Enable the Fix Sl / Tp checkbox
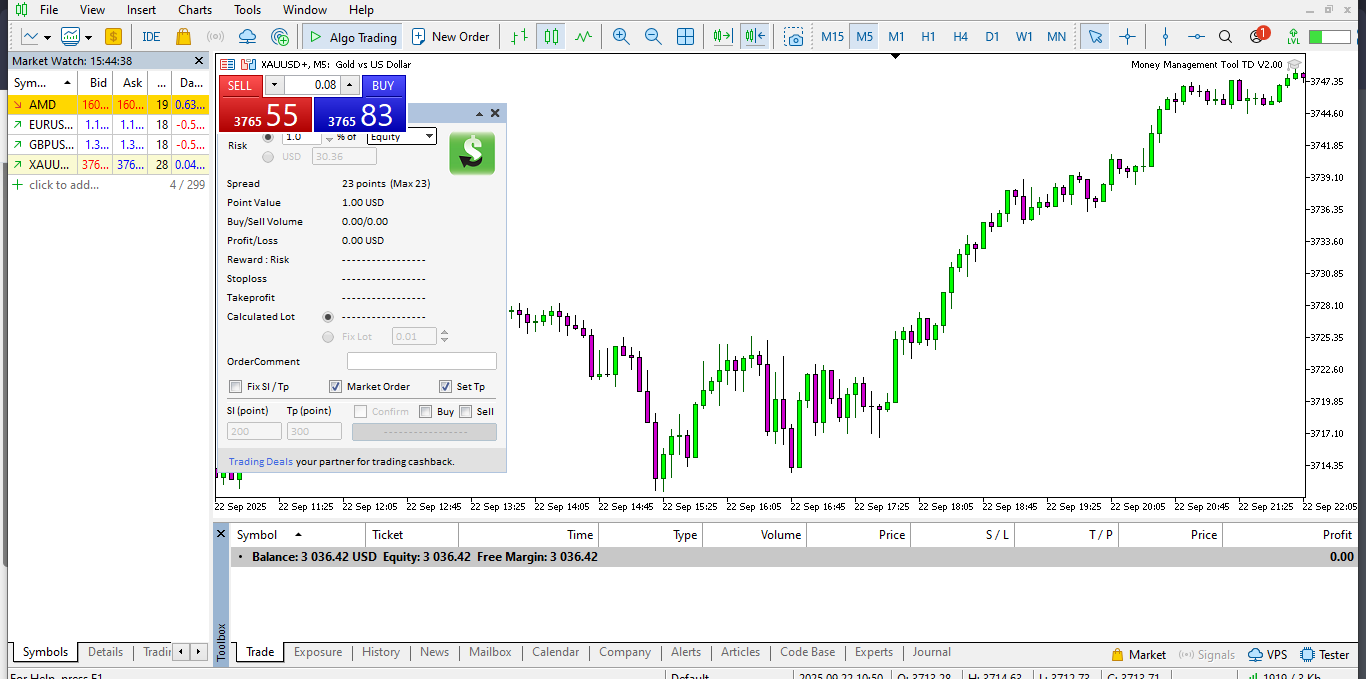Viewport: 1366px width, 679px height. (236, 387)
